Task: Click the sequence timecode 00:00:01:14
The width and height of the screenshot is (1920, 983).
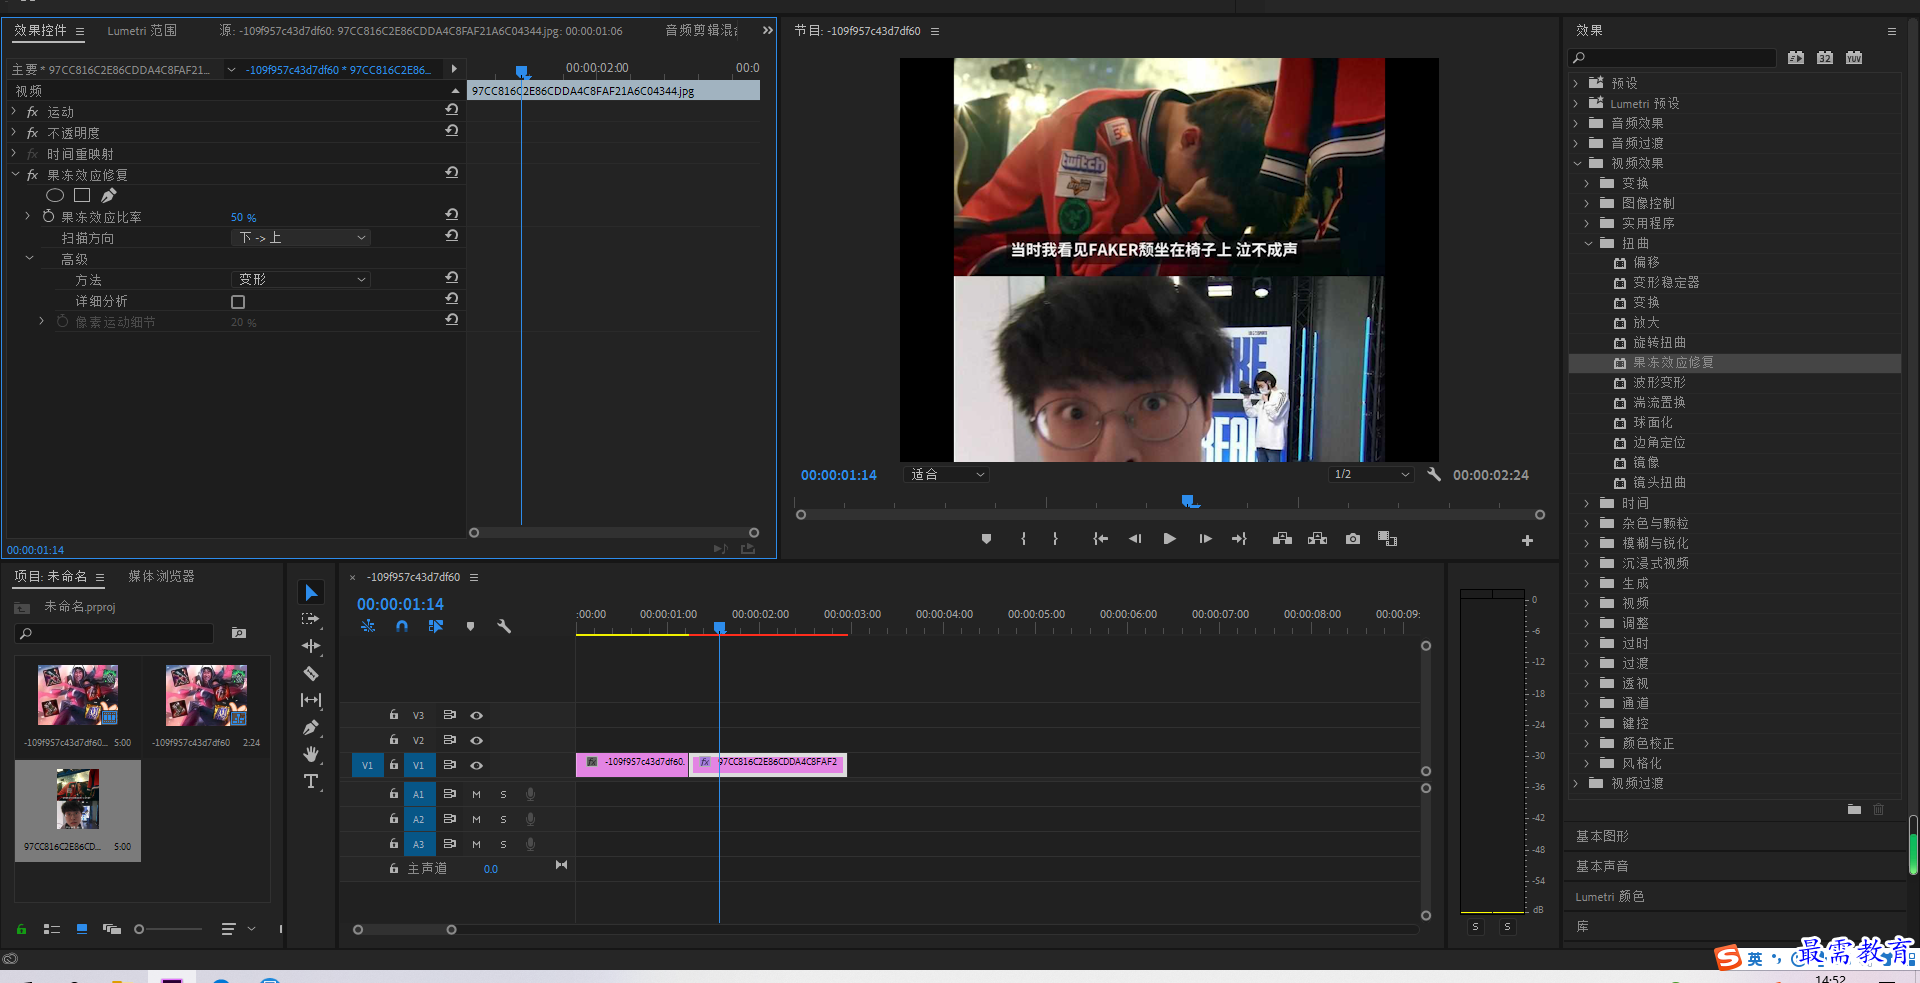Action: click(x=400, y=604)
